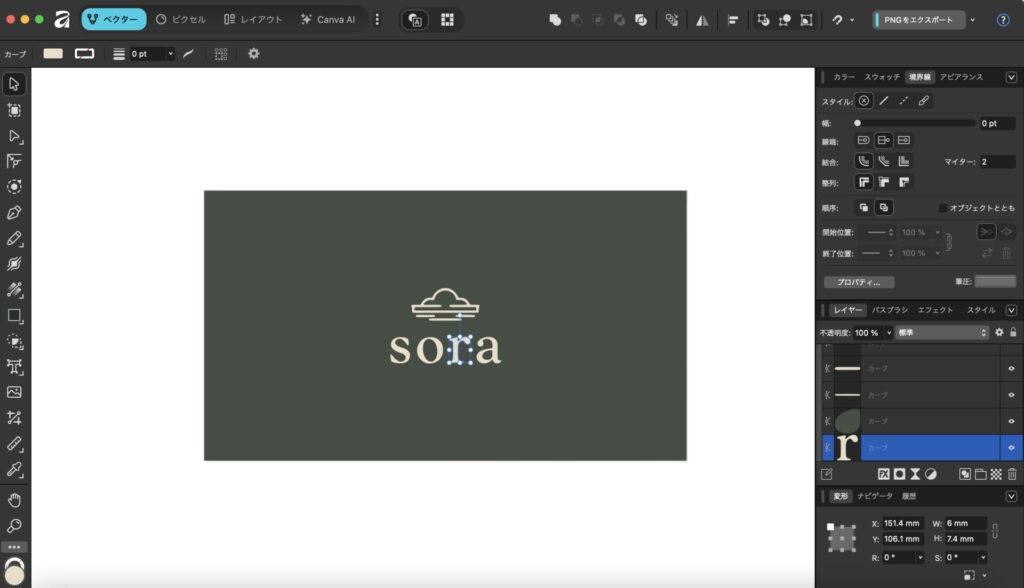Click the add mask layer icon
Image resolution: width=1024 pixels, height=588 pixels.
tap(899, 474)
